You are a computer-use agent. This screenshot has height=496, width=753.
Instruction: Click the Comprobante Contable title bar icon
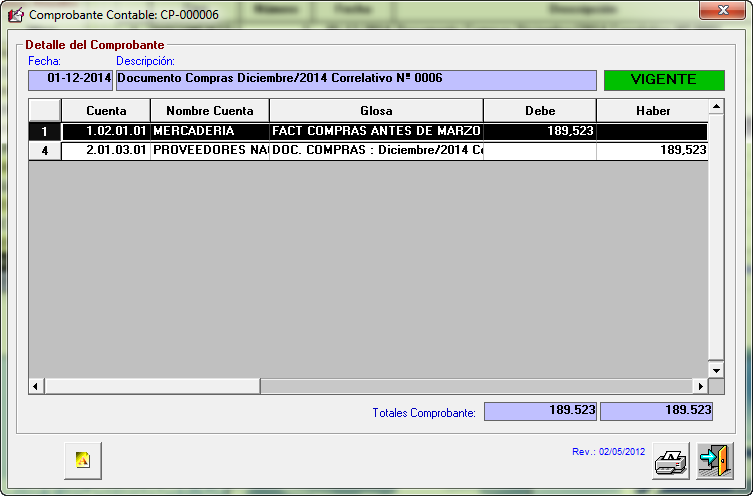tap(16, 15)
